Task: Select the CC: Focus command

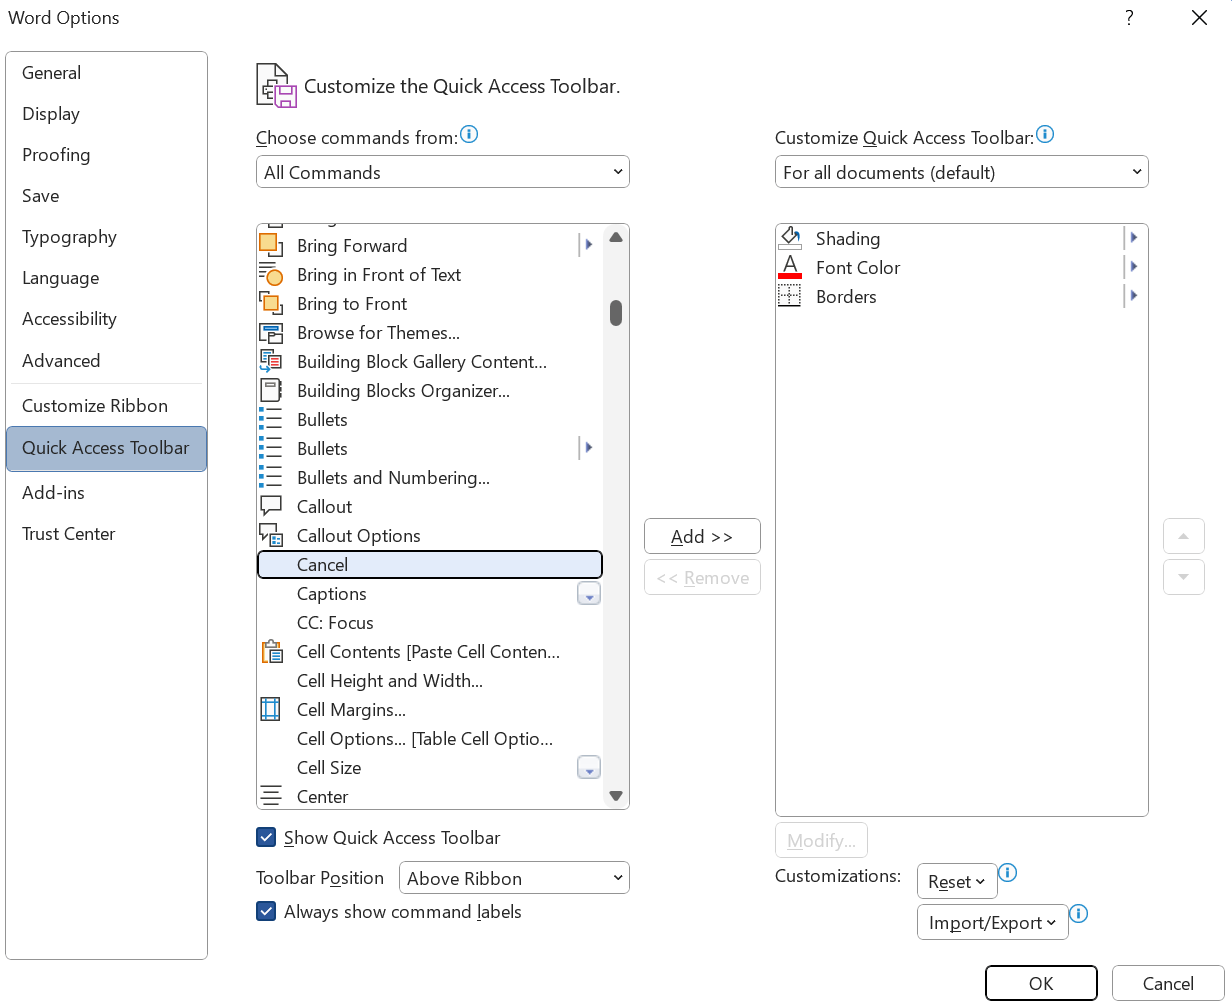Action: coord(430,622)
